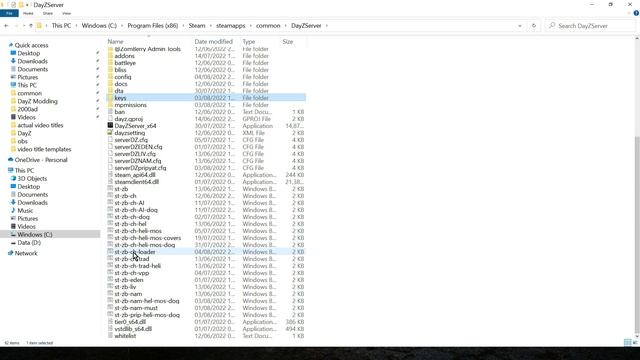Click the DayZServer_x64 application icon

click(x=110, y=126)
